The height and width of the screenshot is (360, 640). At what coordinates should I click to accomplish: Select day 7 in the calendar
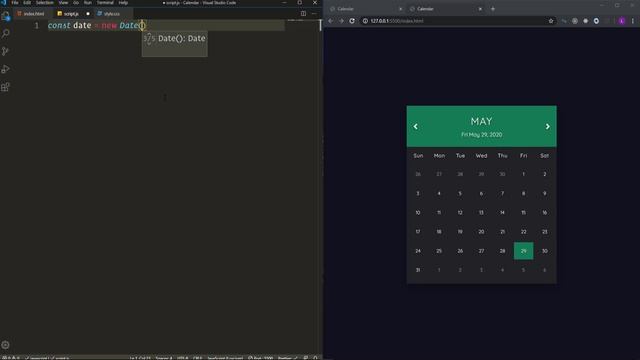point(502,193)
